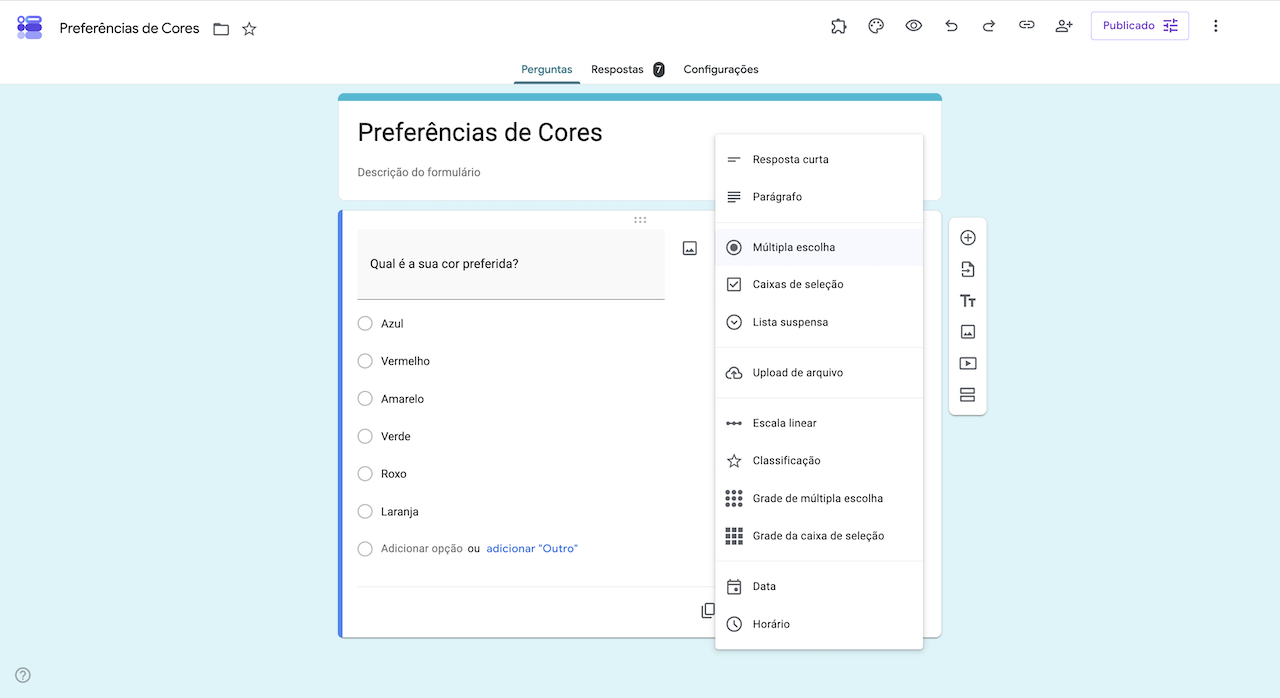Add collaborators with the person-plus icon
Viewport: 1280px width, 698px height.
(x=1064, y=26)
